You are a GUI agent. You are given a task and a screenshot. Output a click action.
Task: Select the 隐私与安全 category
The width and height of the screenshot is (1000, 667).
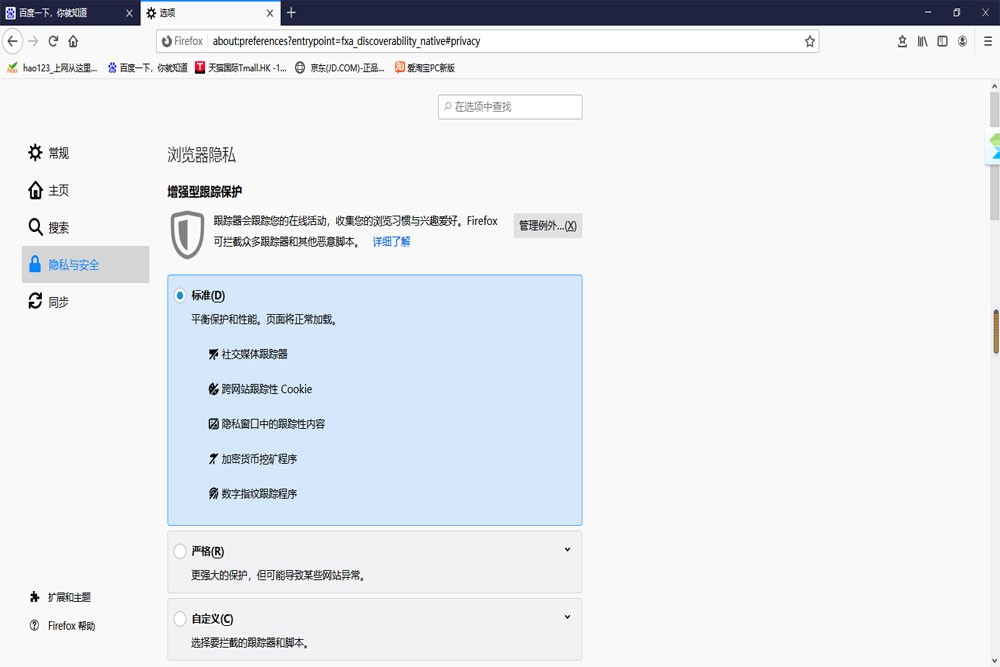point(85,265)
